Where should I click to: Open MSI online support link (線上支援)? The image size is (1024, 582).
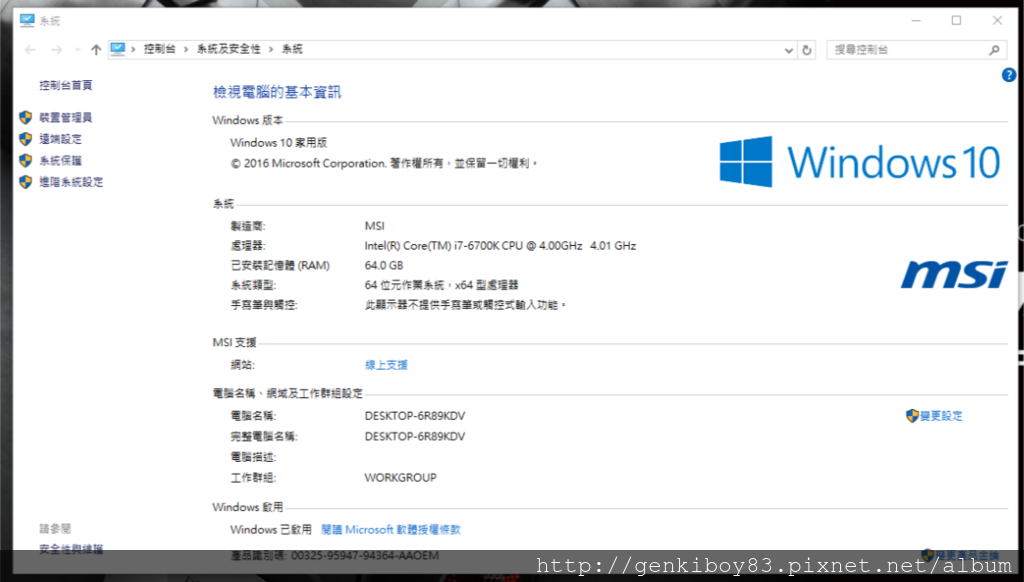[386, 365]
